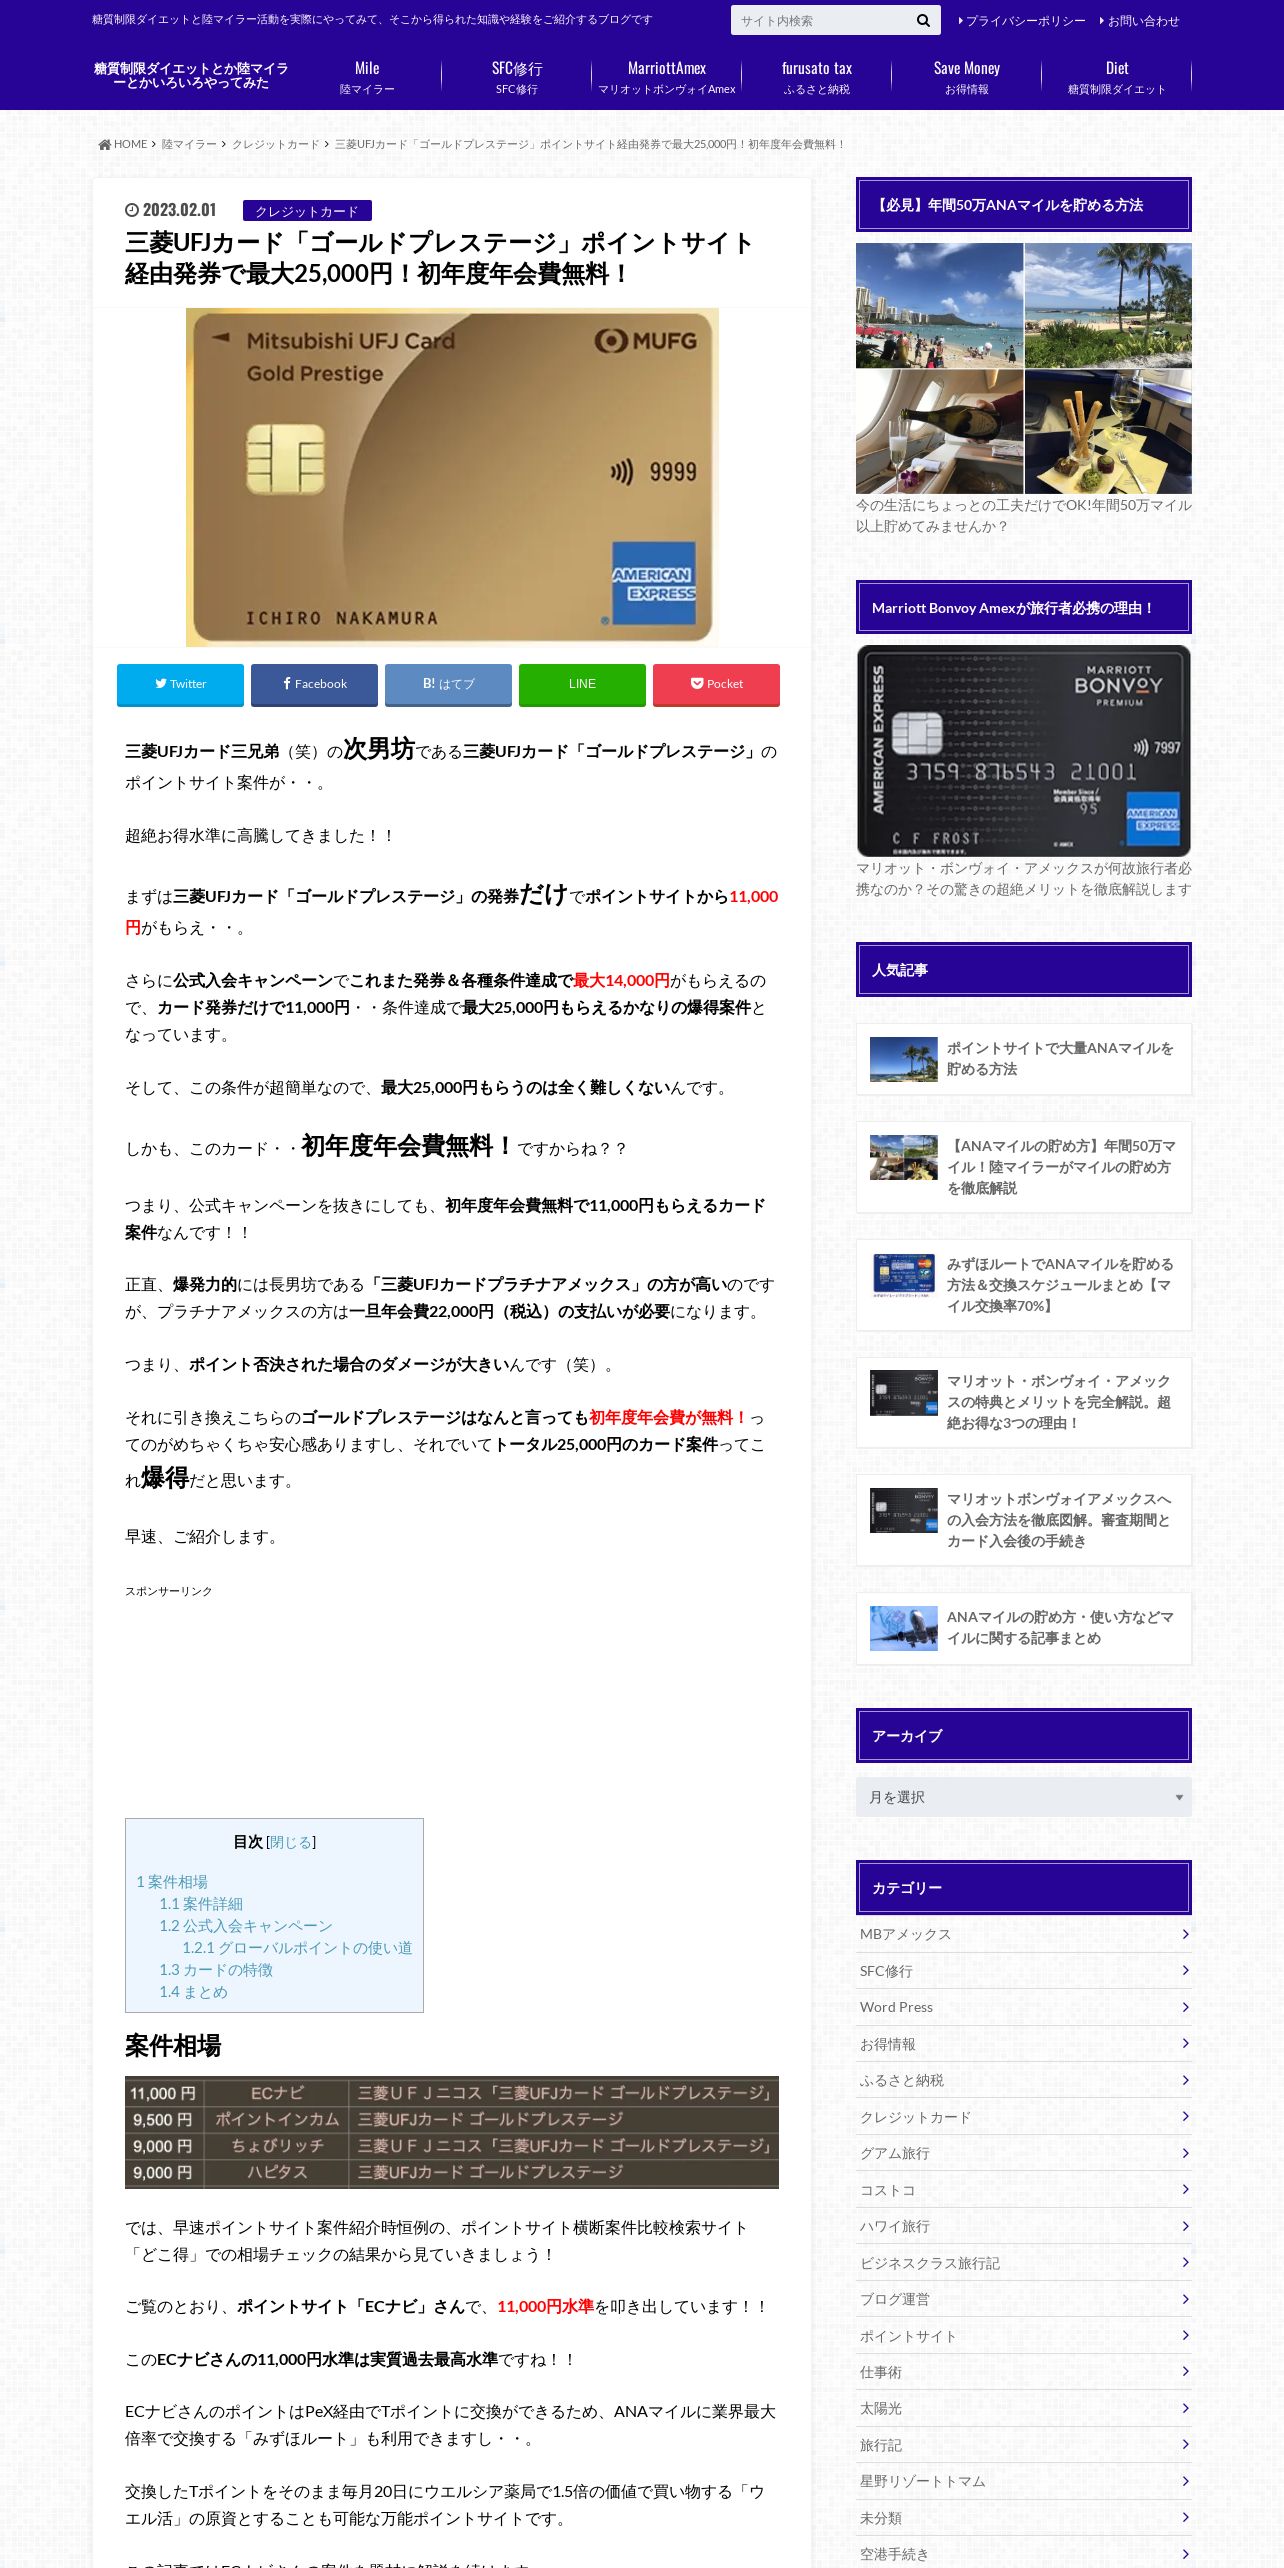Open the ブログ運営 category
Viewport: 1284px width, 2568px height.
(x=1024, y=2299)
